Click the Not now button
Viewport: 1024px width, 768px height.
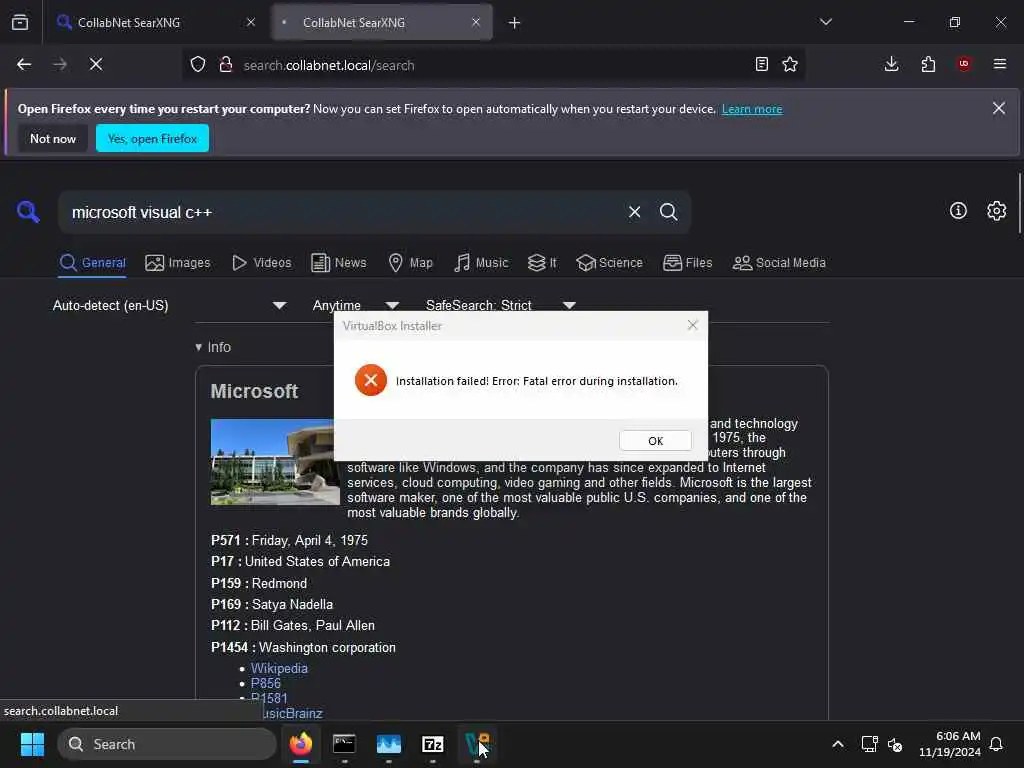[53, 138]
